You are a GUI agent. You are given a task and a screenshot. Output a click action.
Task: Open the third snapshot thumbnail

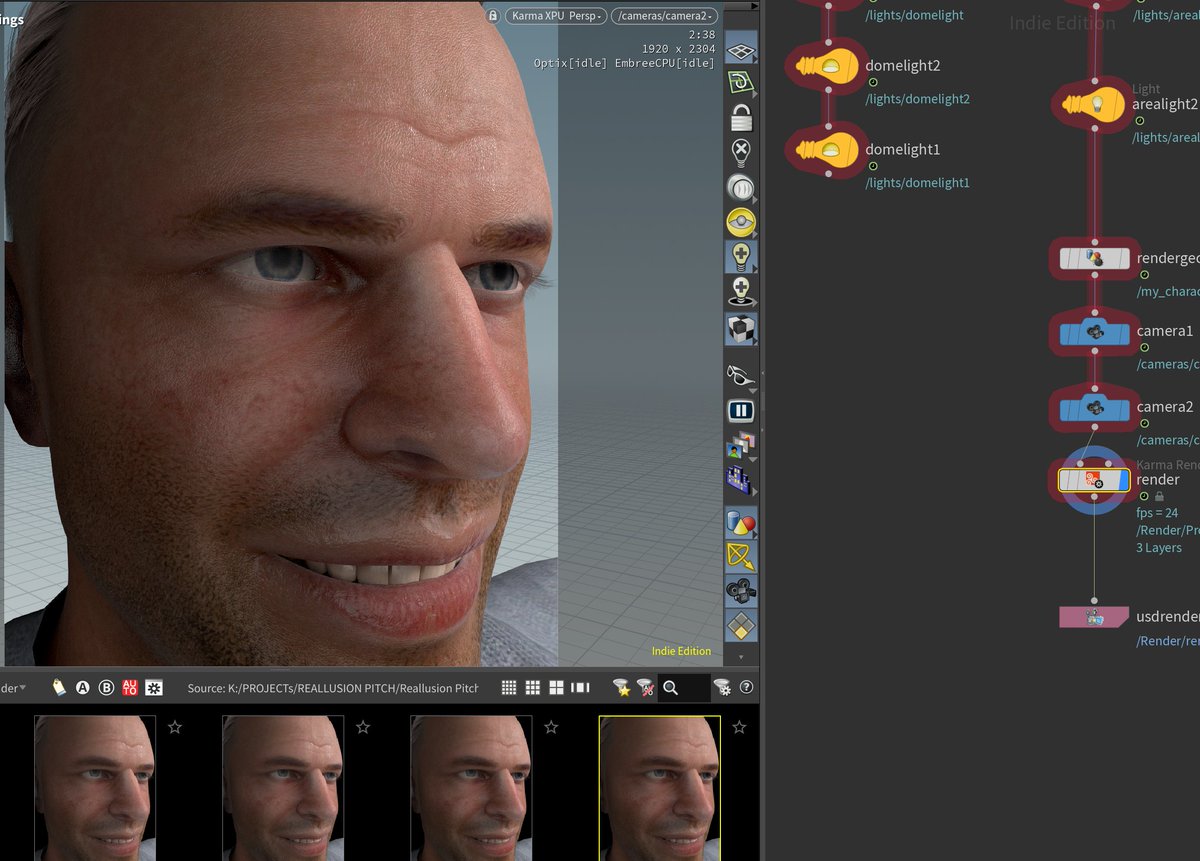[471, 788]
